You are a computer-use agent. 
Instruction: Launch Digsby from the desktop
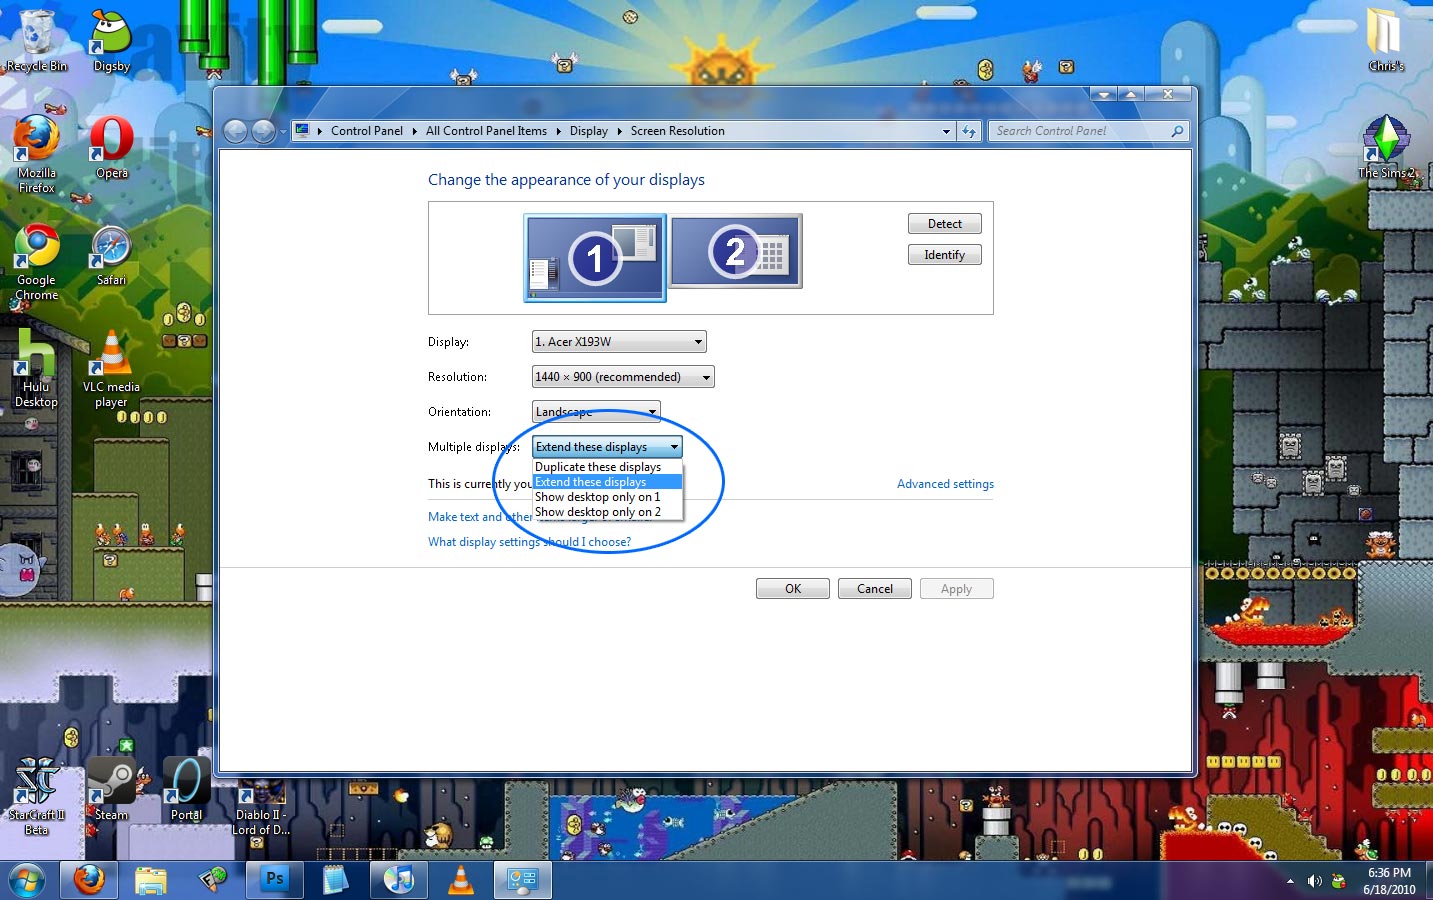111,42
